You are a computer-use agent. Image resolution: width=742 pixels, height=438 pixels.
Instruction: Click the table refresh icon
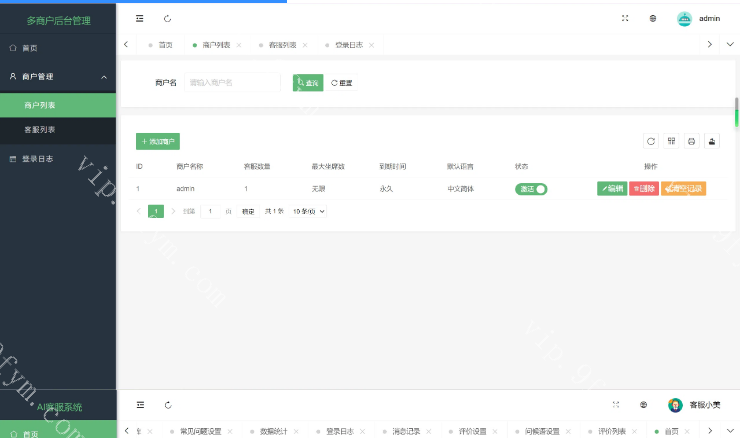point(651,142)
